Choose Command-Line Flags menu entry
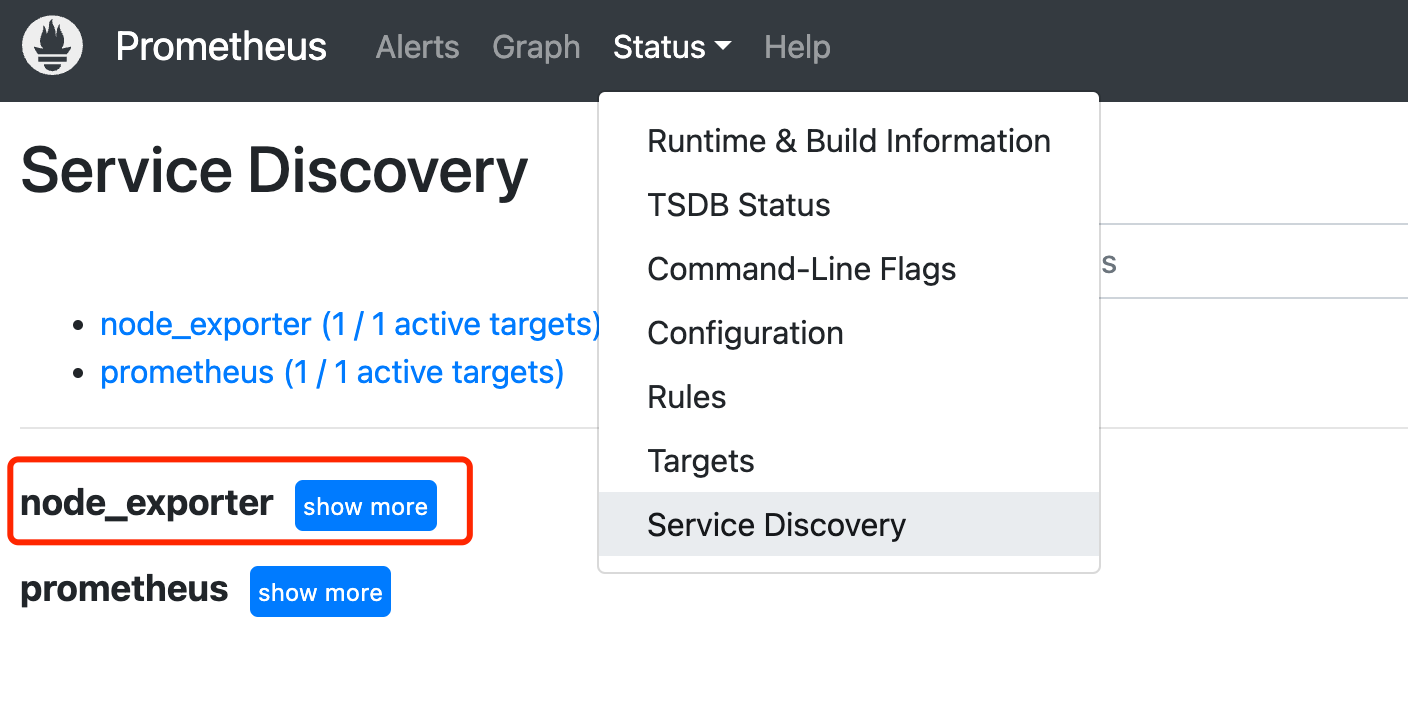 (x=849, y=269)
